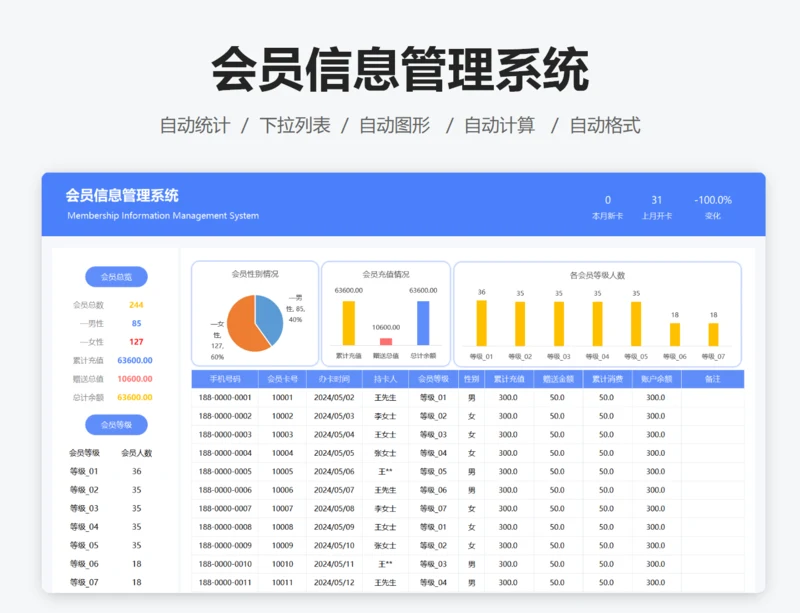Click the 等级_06 bar in level chart

pos(674,335)
